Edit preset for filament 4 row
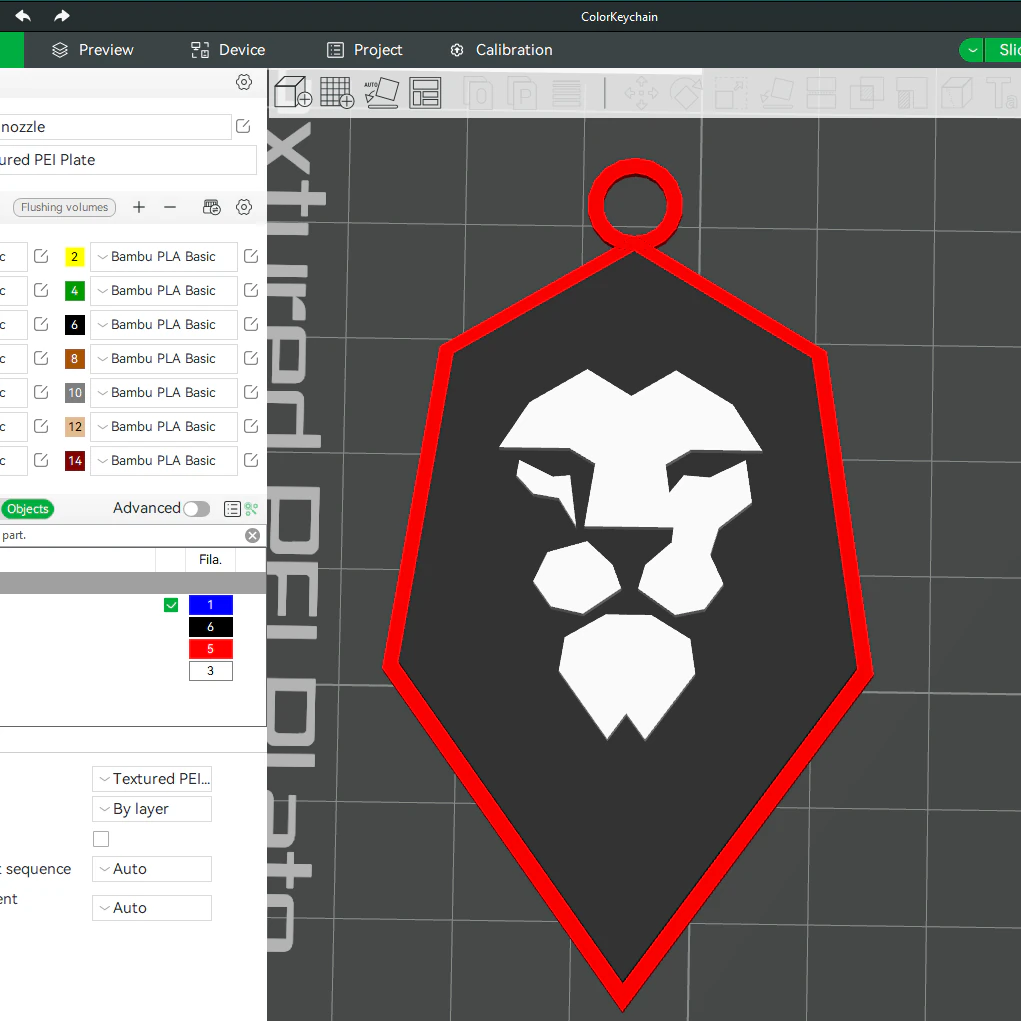 point(251,290)
